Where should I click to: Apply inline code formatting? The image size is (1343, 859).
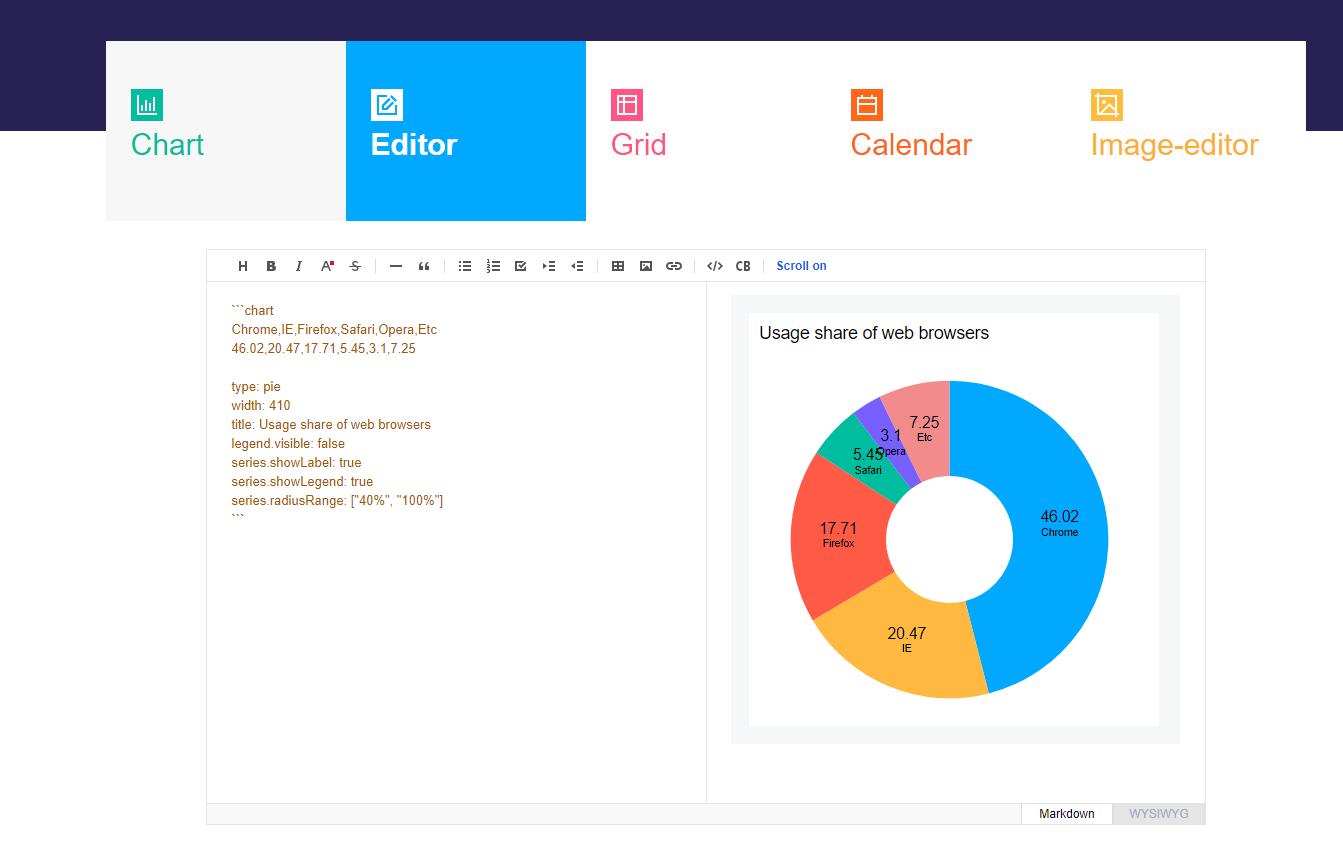click(715, 266)
